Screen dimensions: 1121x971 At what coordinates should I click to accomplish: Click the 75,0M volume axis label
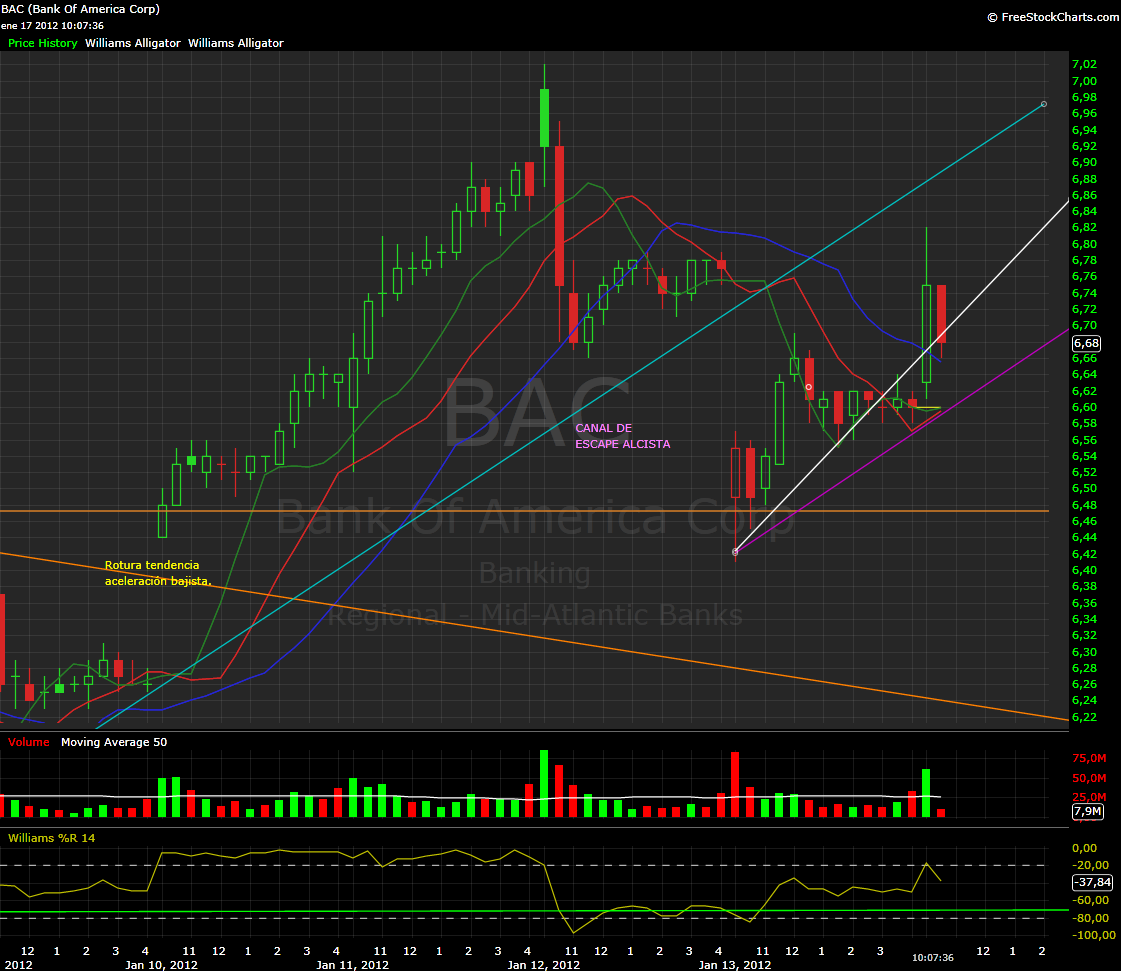pos(1090,758)
